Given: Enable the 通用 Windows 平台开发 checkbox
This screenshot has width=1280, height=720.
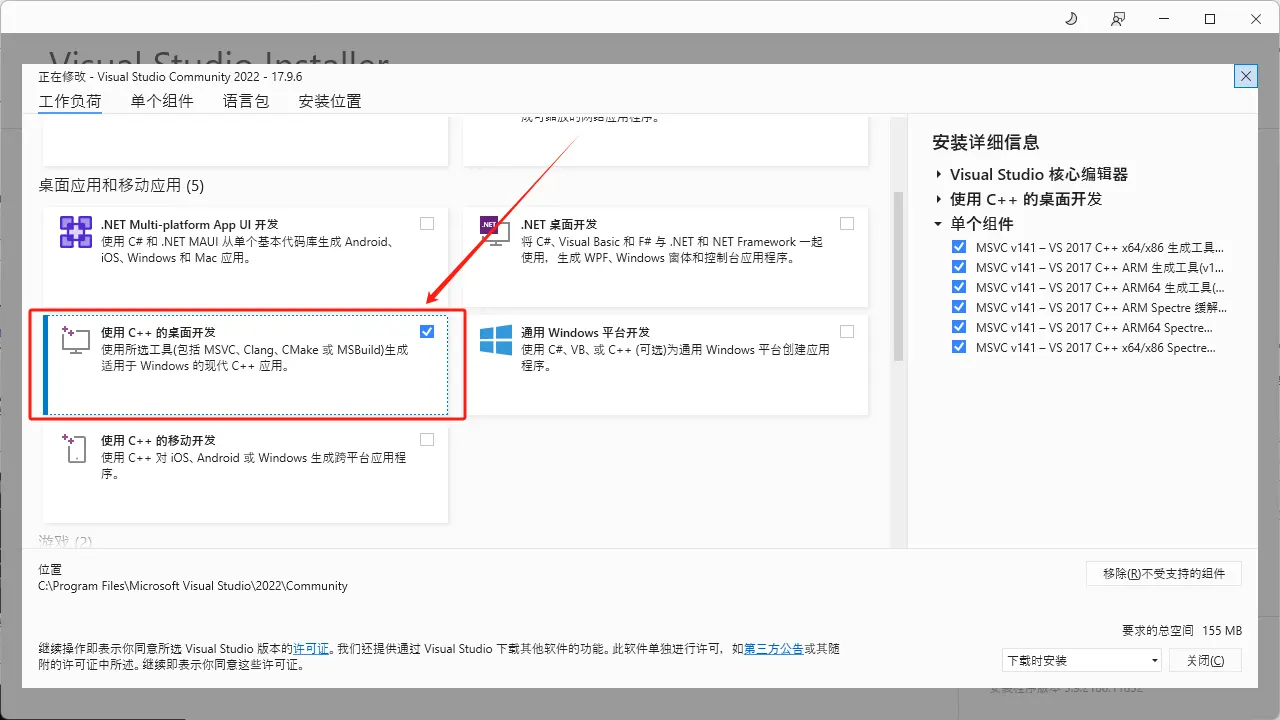Looking at the screenshot, I should [847, 332].
